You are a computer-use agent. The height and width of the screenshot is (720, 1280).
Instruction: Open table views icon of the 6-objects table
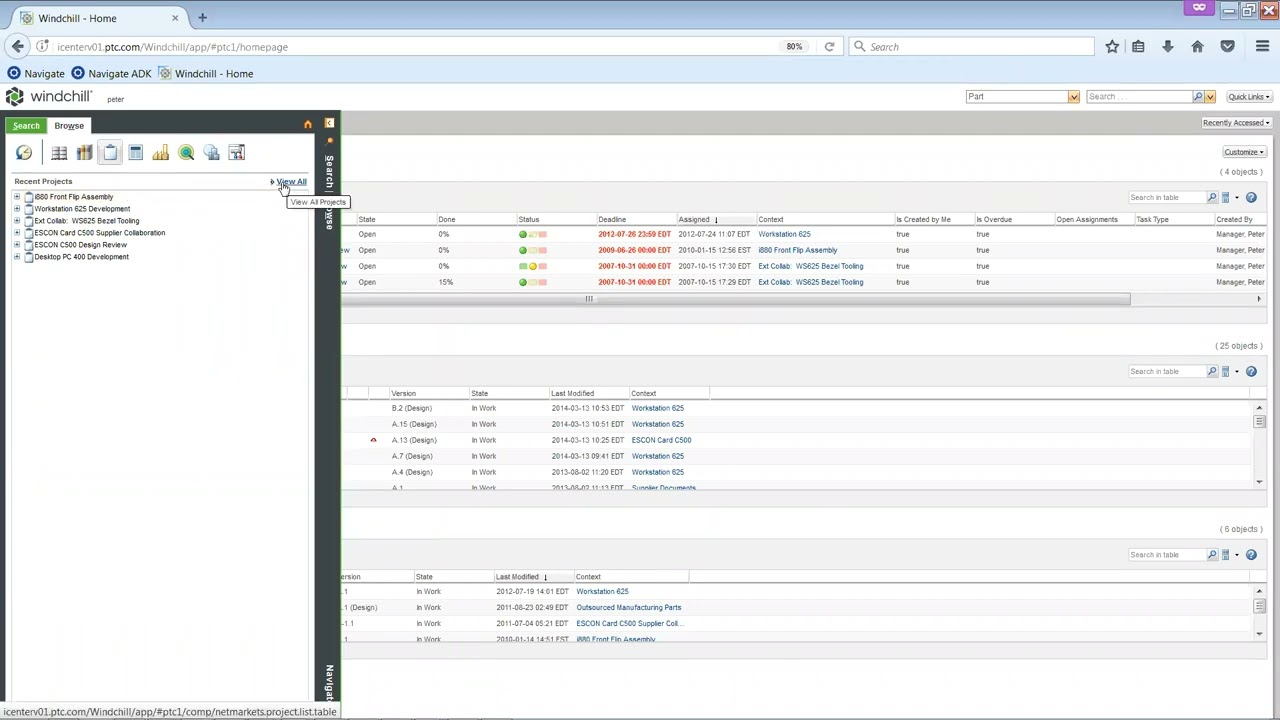pyautogui.click(x=1228, y=555)
